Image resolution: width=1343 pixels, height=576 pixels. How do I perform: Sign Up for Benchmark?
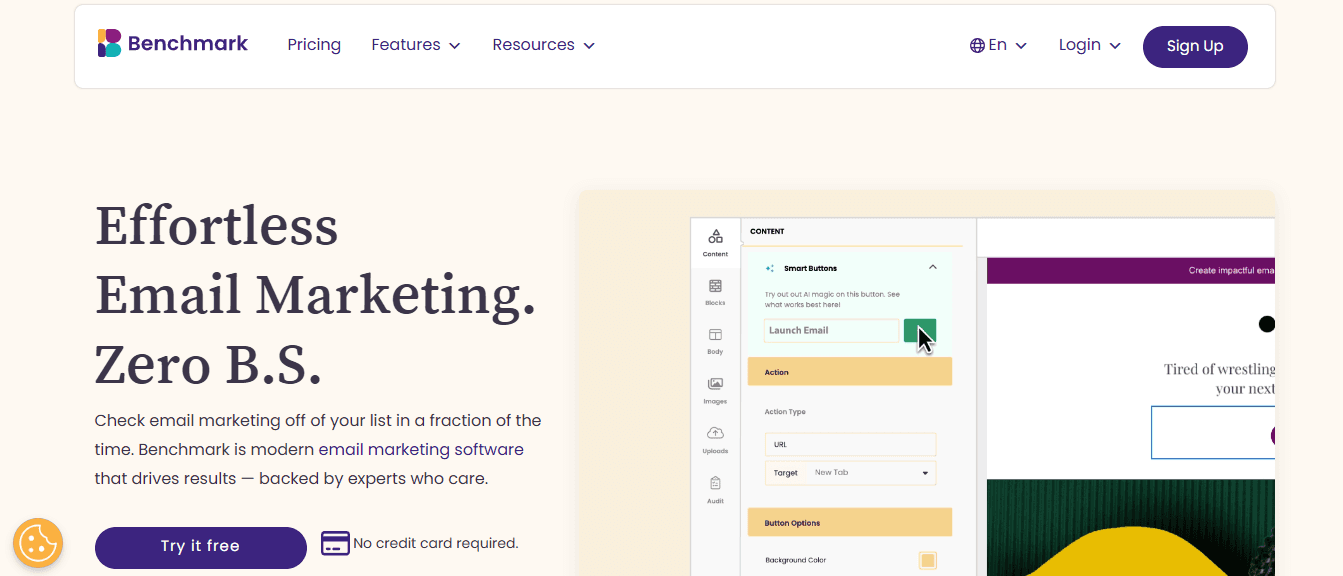1195,46
